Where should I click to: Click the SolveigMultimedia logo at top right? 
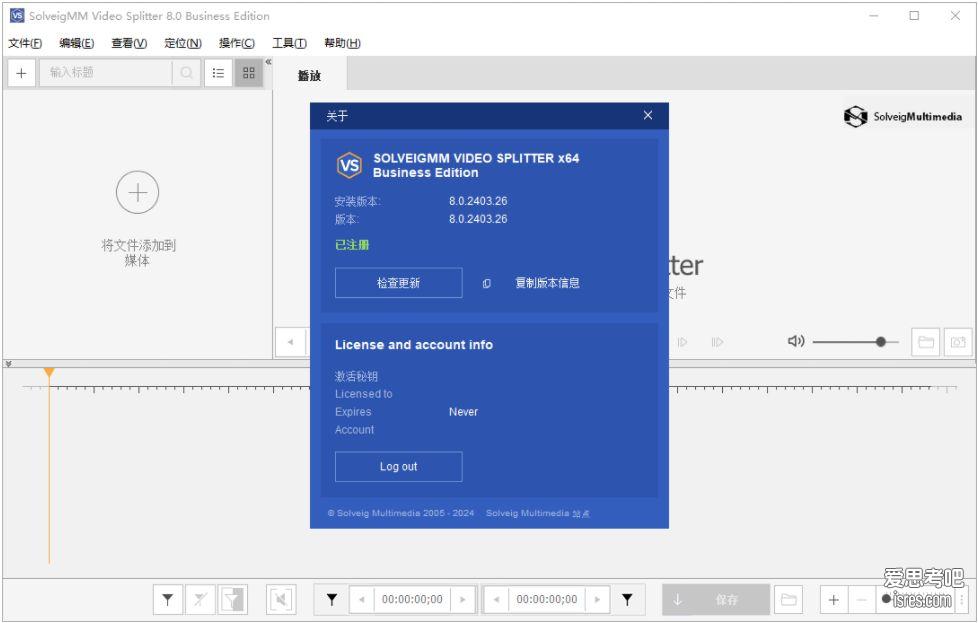[903, 117]
